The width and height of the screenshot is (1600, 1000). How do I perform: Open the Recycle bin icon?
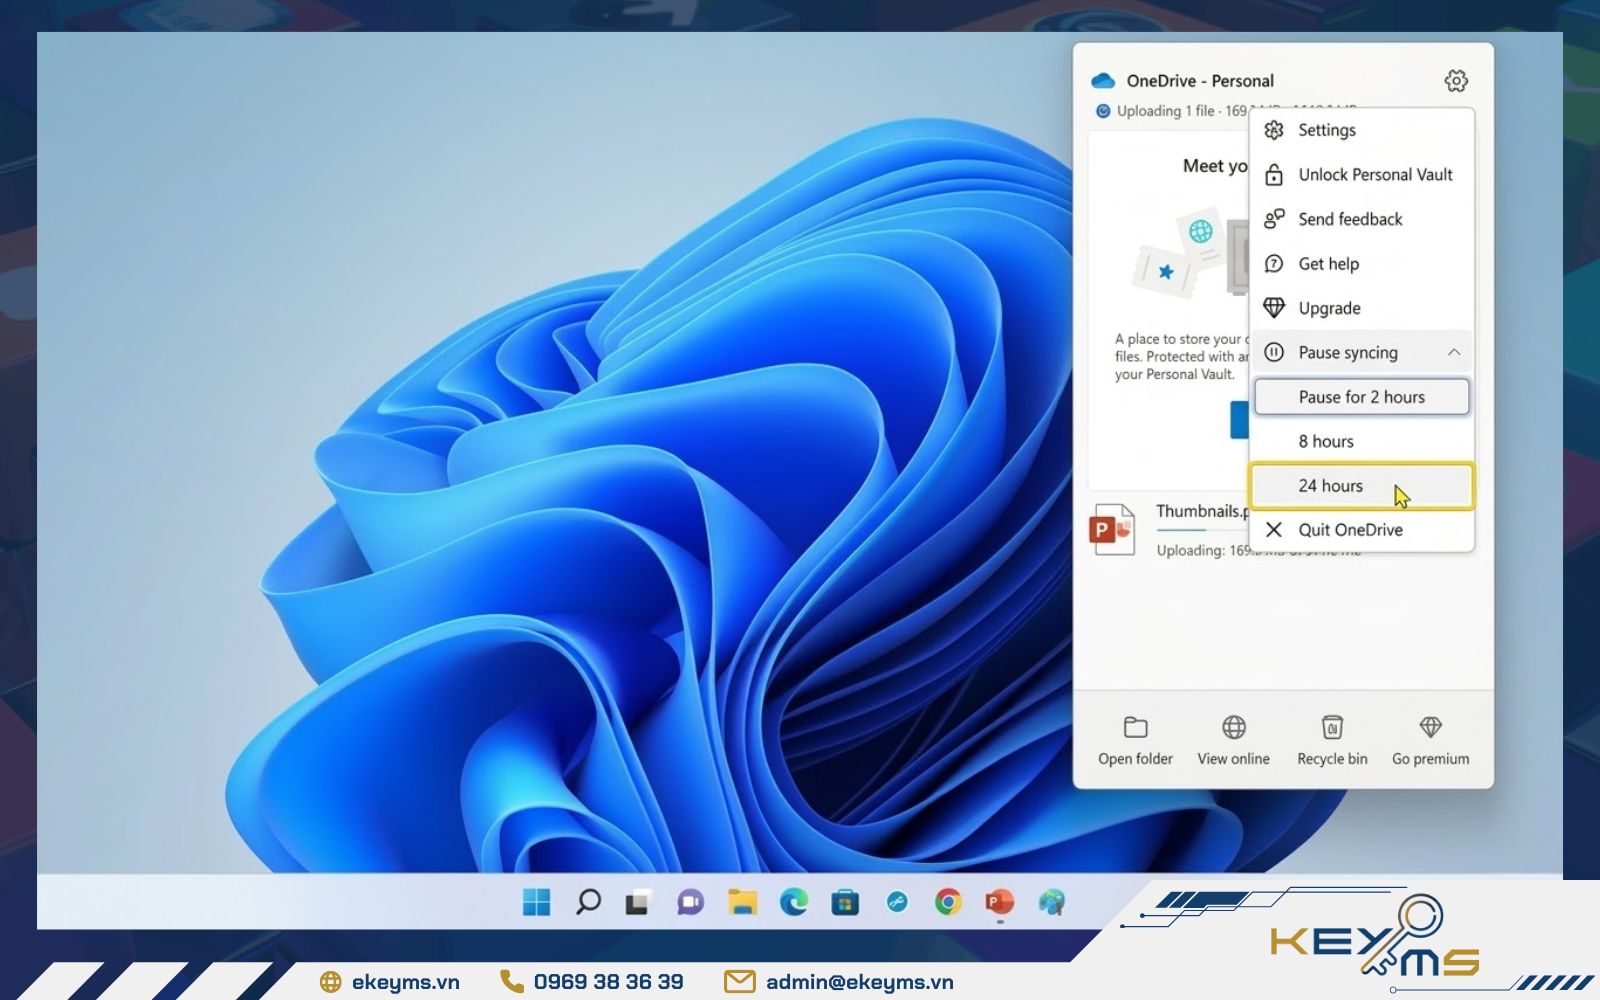1332,727
